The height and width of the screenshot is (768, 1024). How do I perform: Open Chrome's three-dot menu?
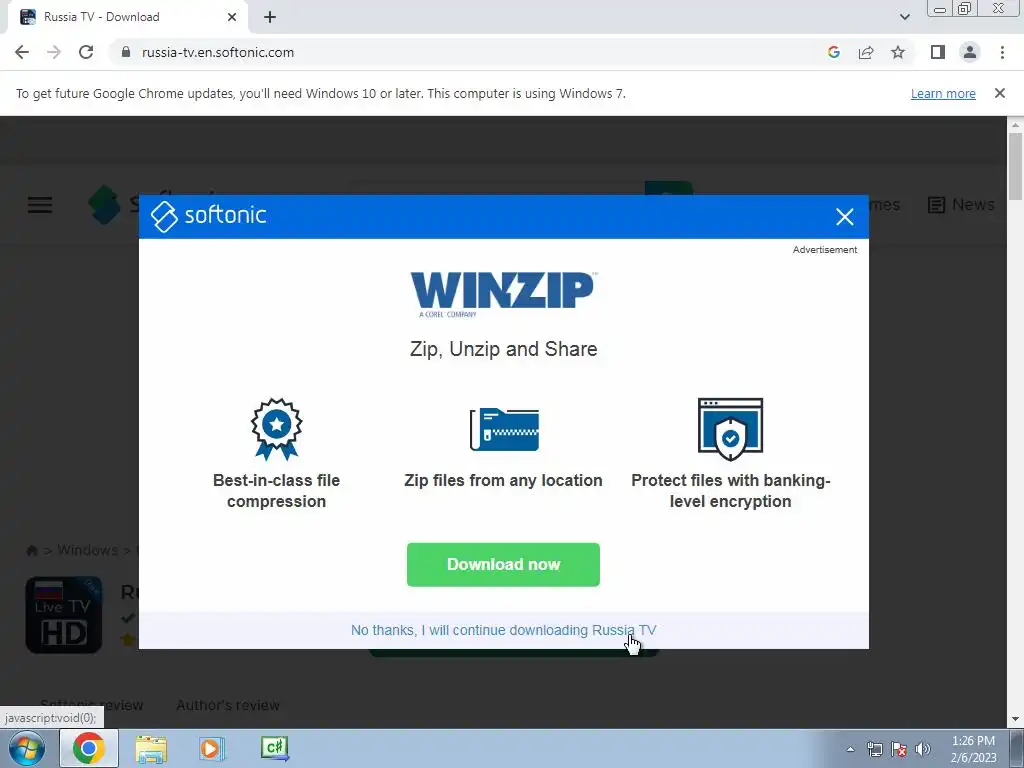point(1002,52)
